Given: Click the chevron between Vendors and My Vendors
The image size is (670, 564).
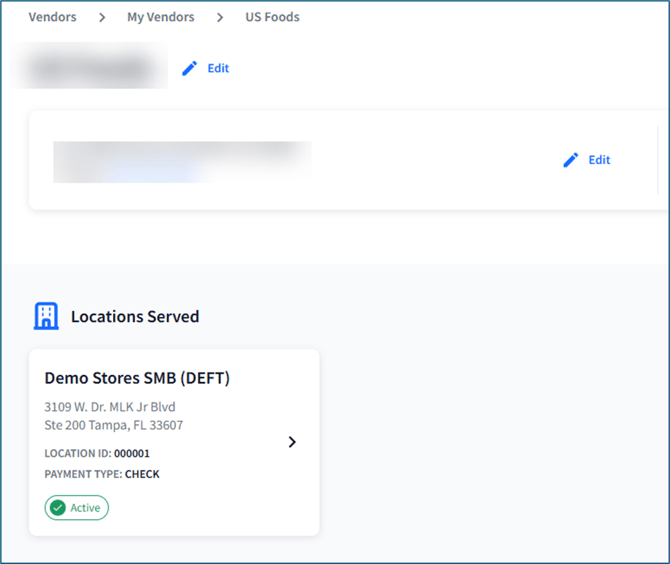Looking at the screenshot, I should tap(102, 17).
